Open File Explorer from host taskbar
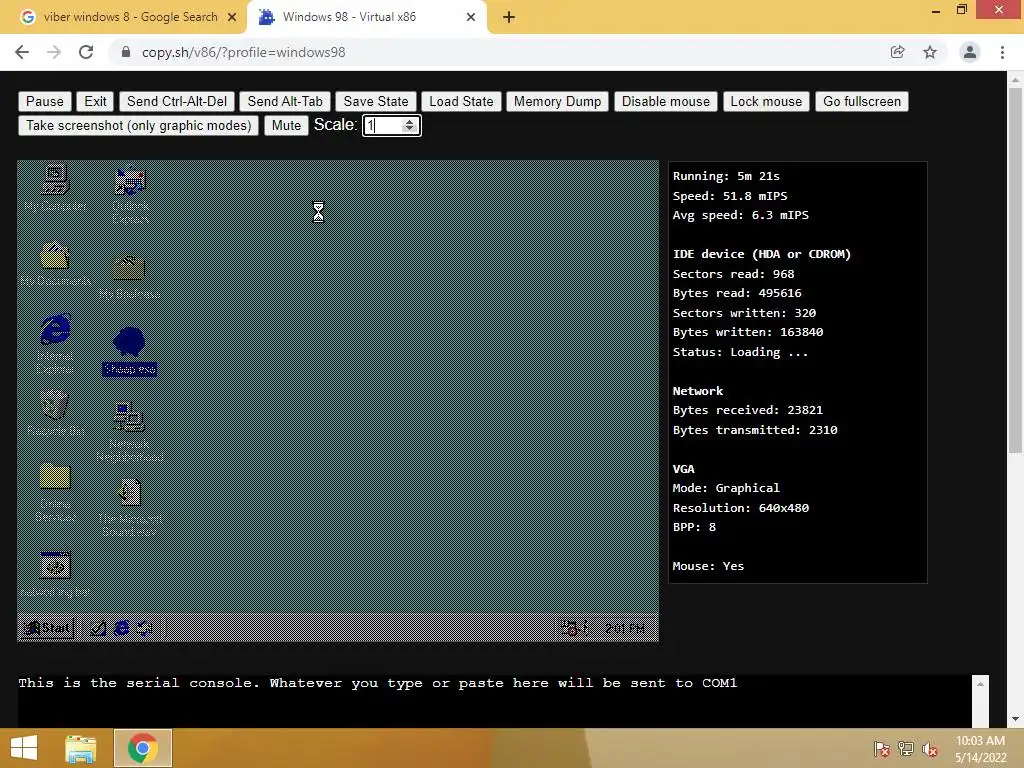1024x768 pixels. pyautogui.click(x=81, y=748)
